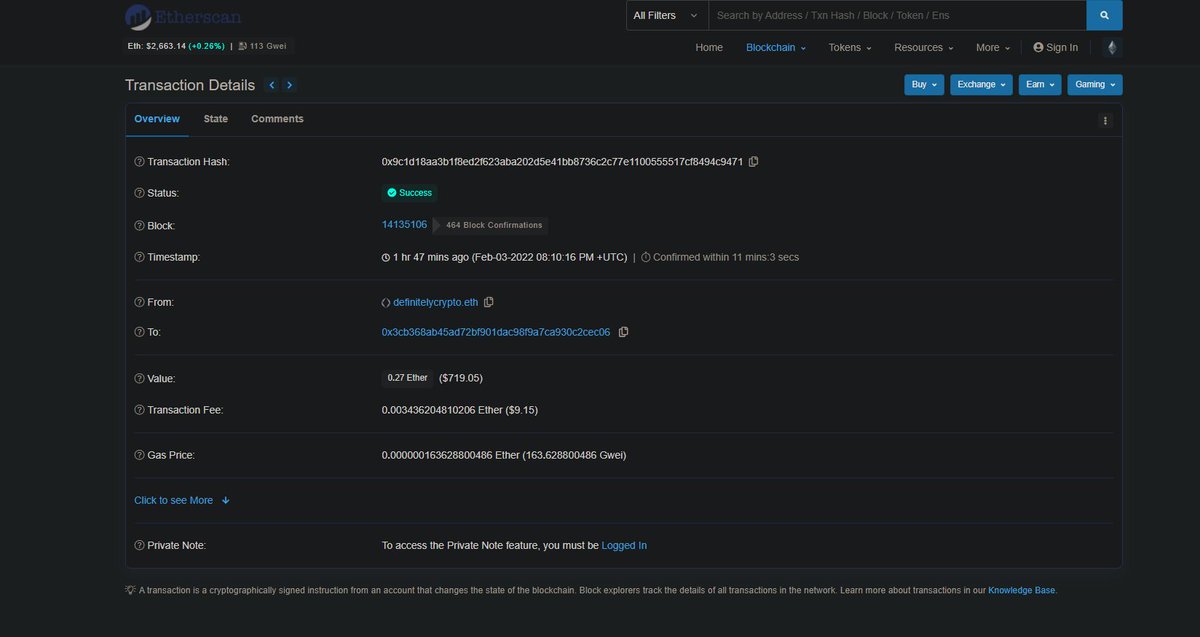Click help icon beside Timestamp
Screen dimensions: 1200x637
[139, 257]
